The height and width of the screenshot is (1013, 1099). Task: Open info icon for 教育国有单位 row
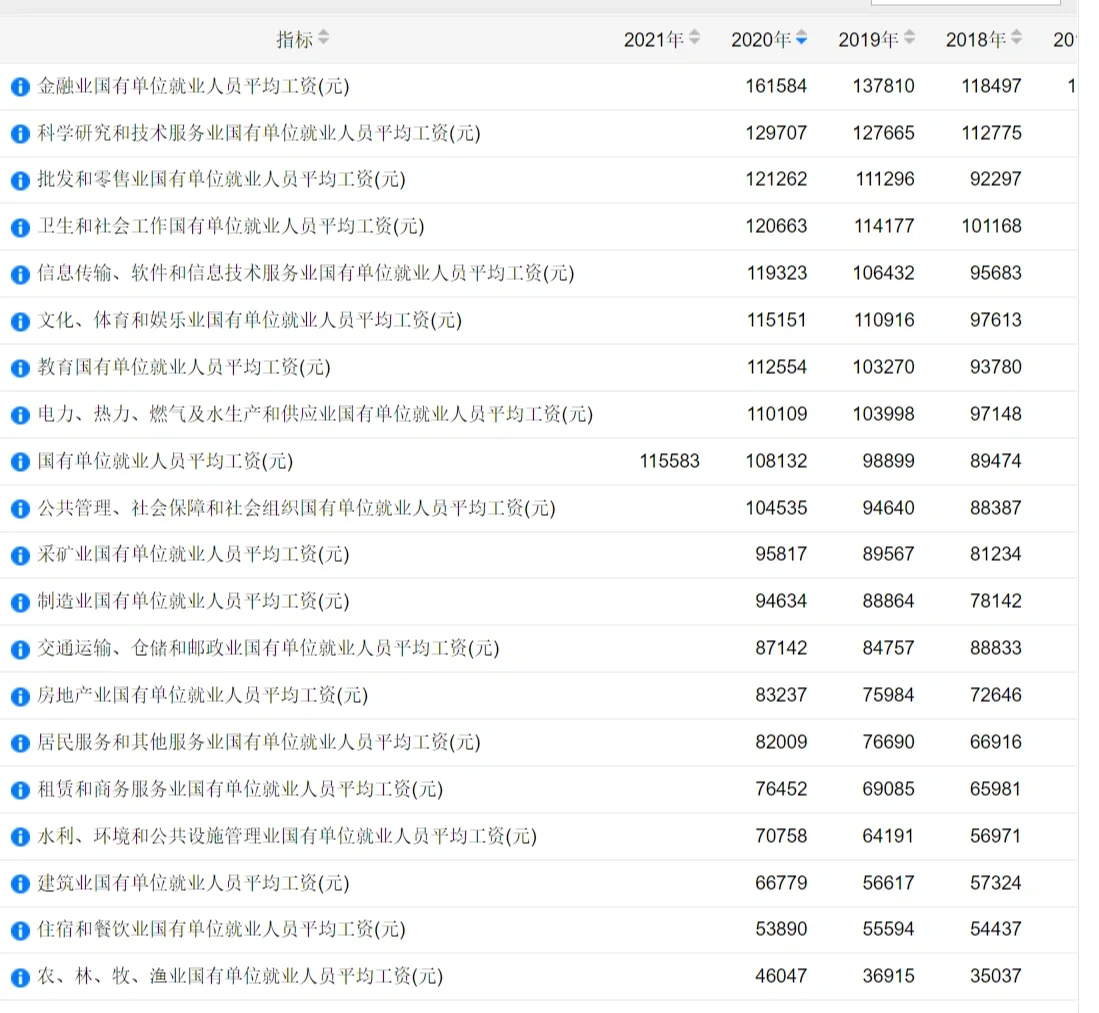(x=20, y=368)
